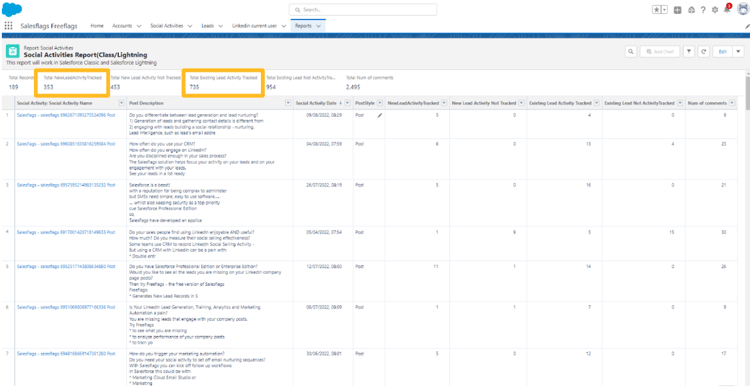
Task: Open PostStyle column menu arrow
Action: coord(380,103)
